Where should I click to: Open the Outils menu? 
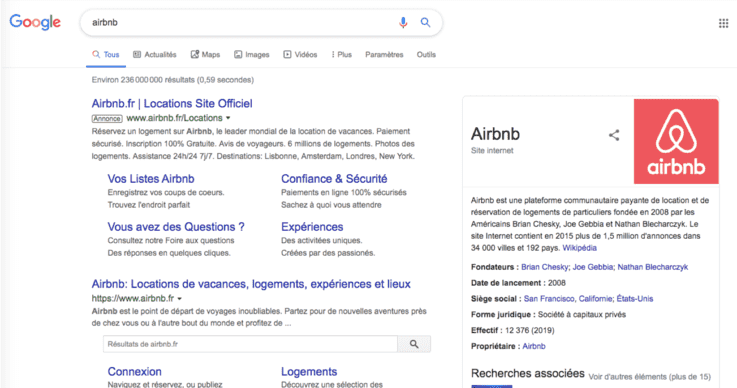coord(426,55)
